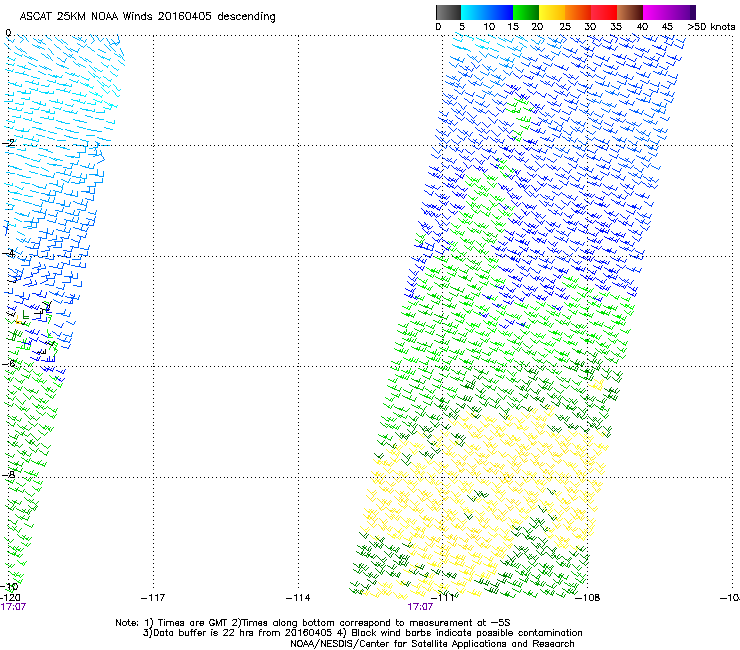
Task: Click the gray 0-5 knots legend segment
Action: (x=448, y=12)
